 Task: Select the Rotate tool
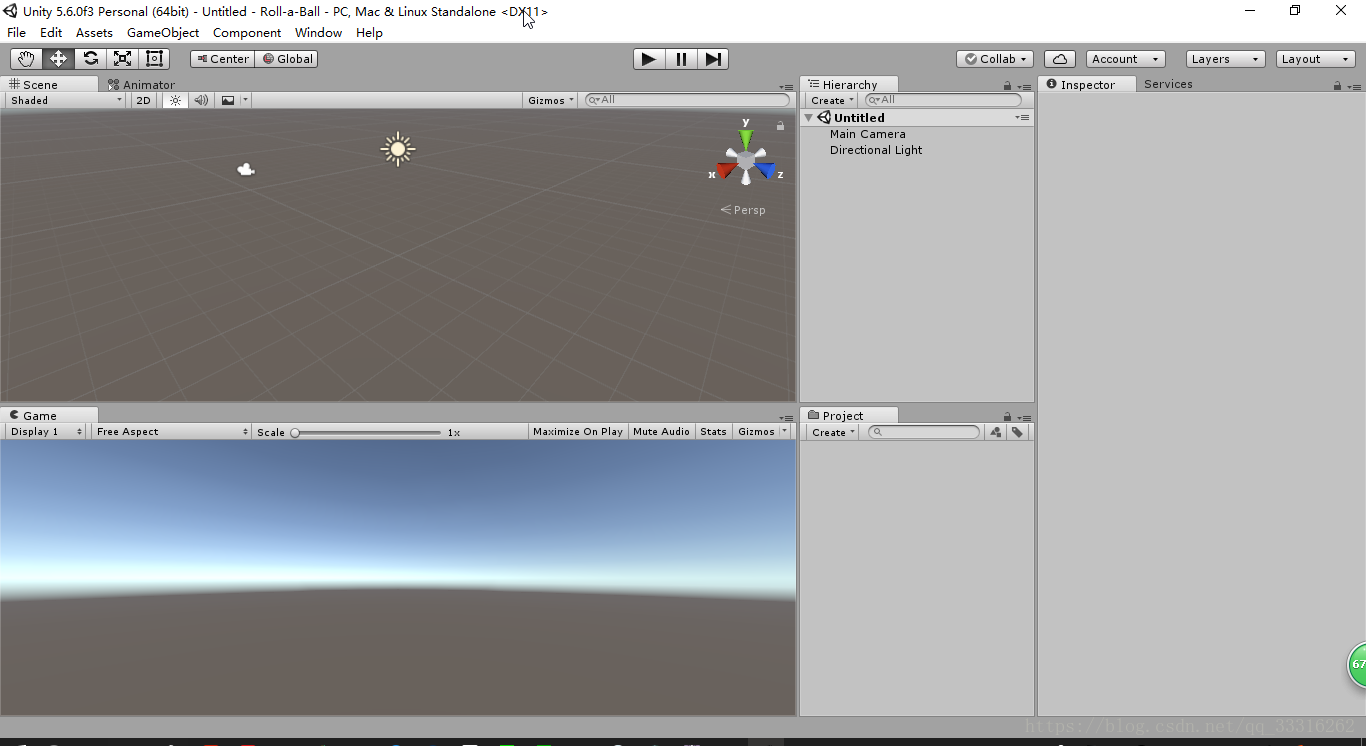90,59
